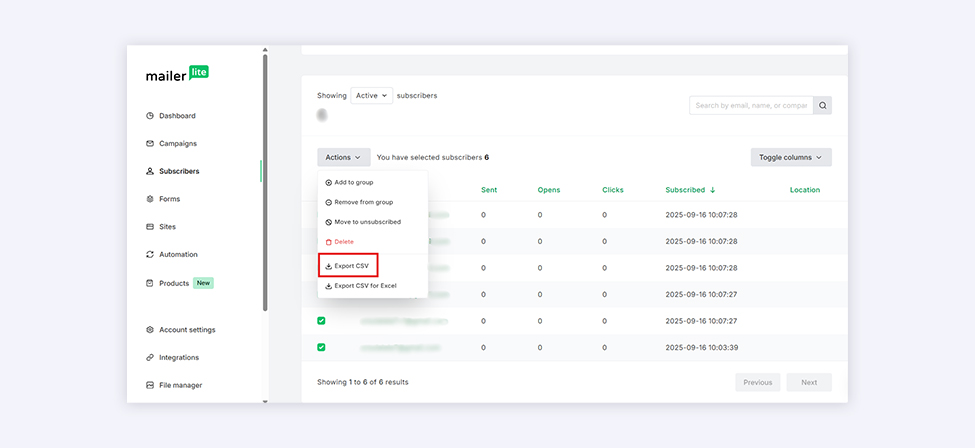Image resolution: width=975 pixels, height=448 pixels.
Task: Choose Export CSV from Actions menu
Action: click(348, 266)
